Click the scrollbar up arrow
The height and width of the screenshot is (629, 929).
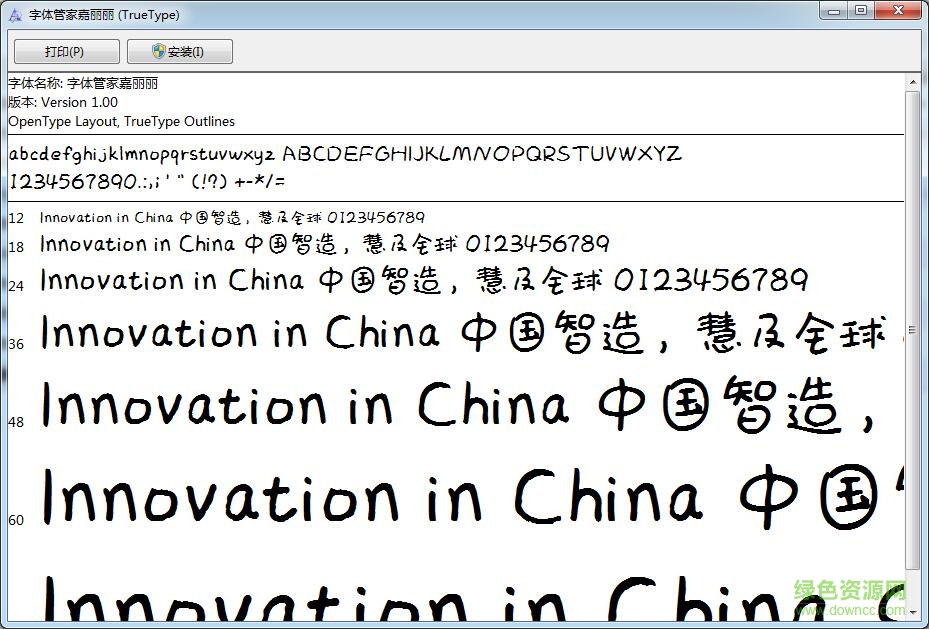coord(912,82)
